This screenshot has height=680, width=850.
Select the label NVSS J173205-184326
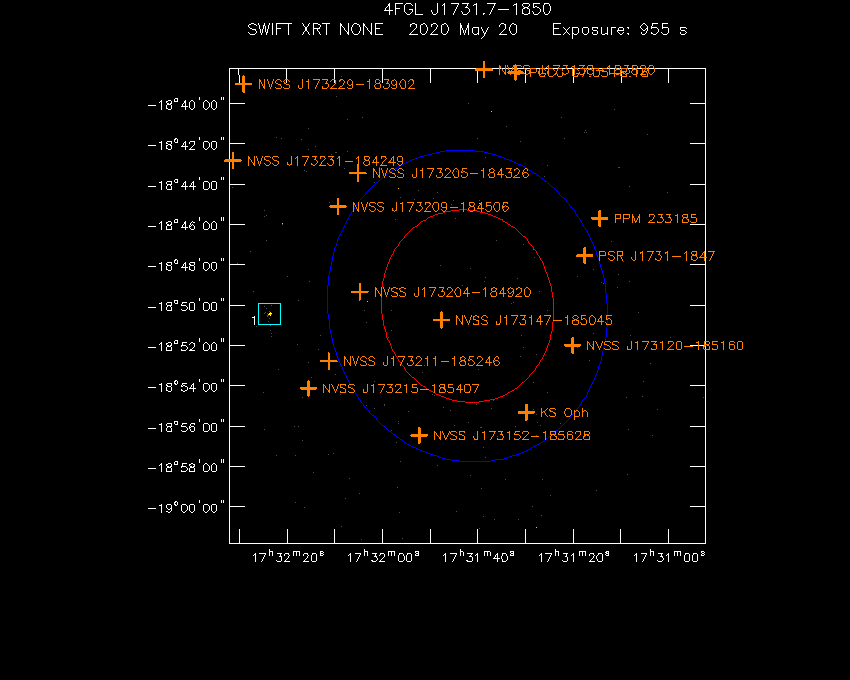(x=450, y=174)
